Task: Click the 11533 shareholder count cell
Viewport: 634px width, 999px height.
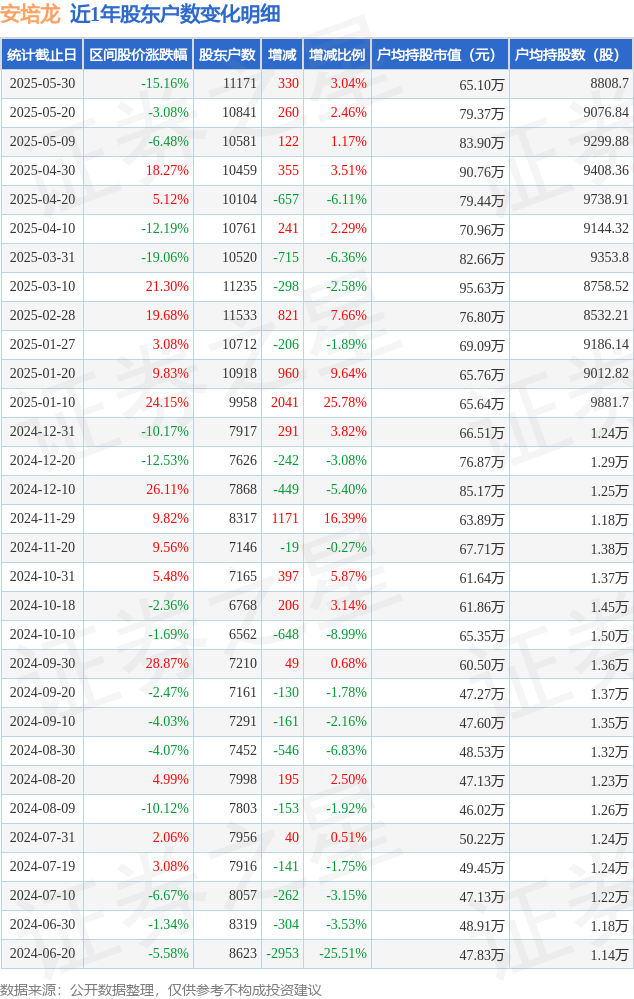Action: click(227, 315)
